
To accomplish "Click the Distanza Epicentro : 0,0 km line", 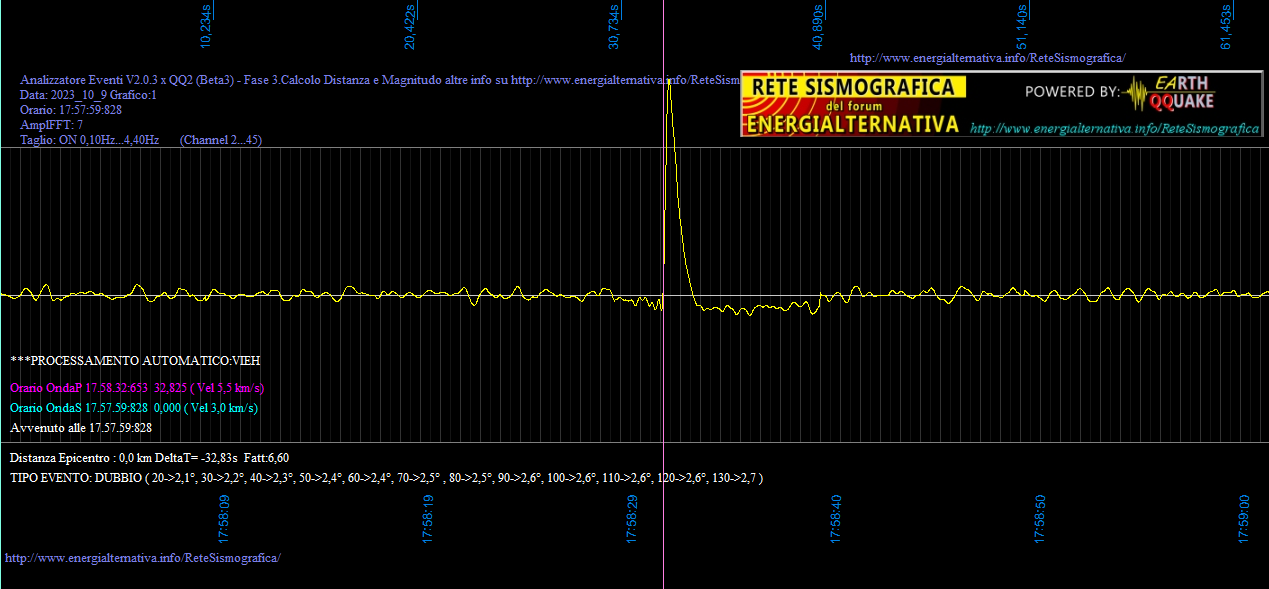I will 150,457.
